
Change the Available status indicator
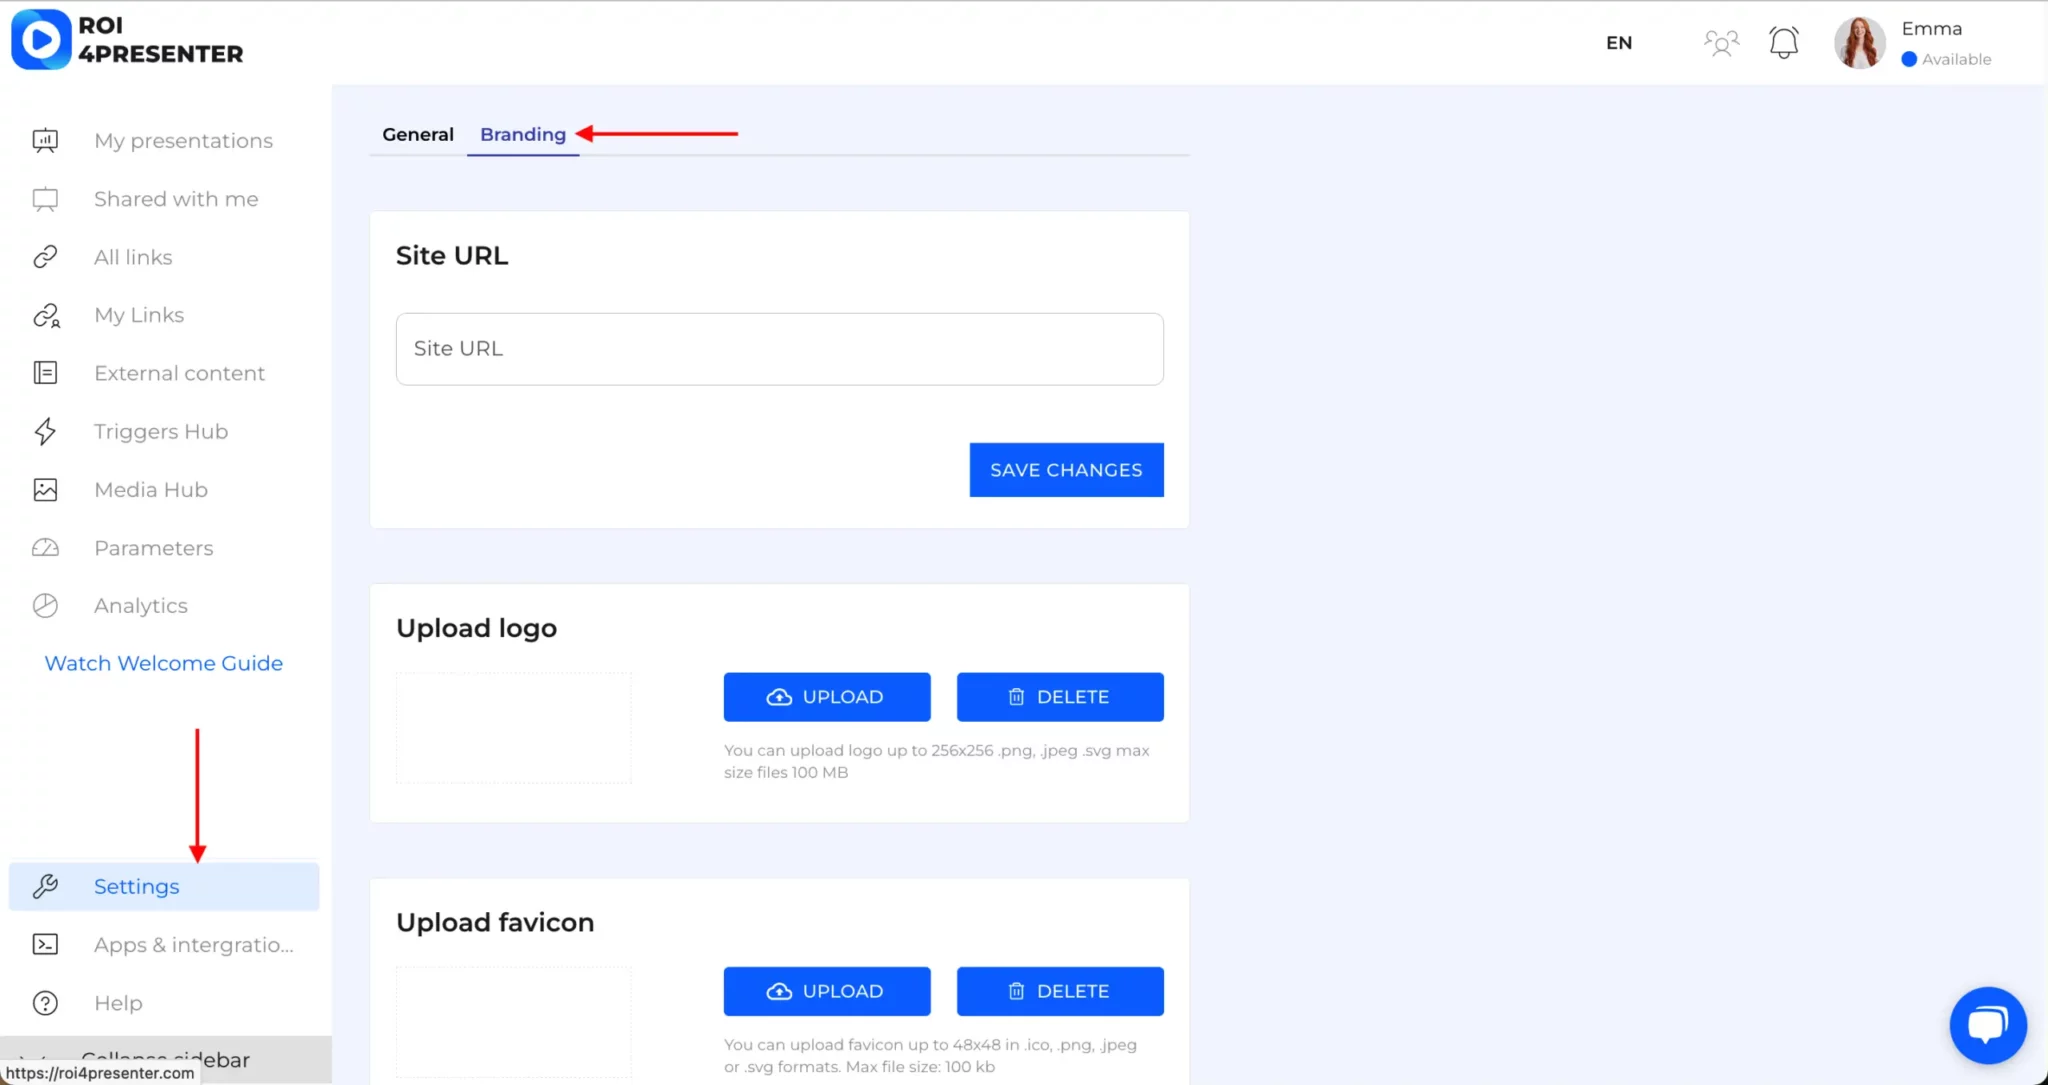1945,59
